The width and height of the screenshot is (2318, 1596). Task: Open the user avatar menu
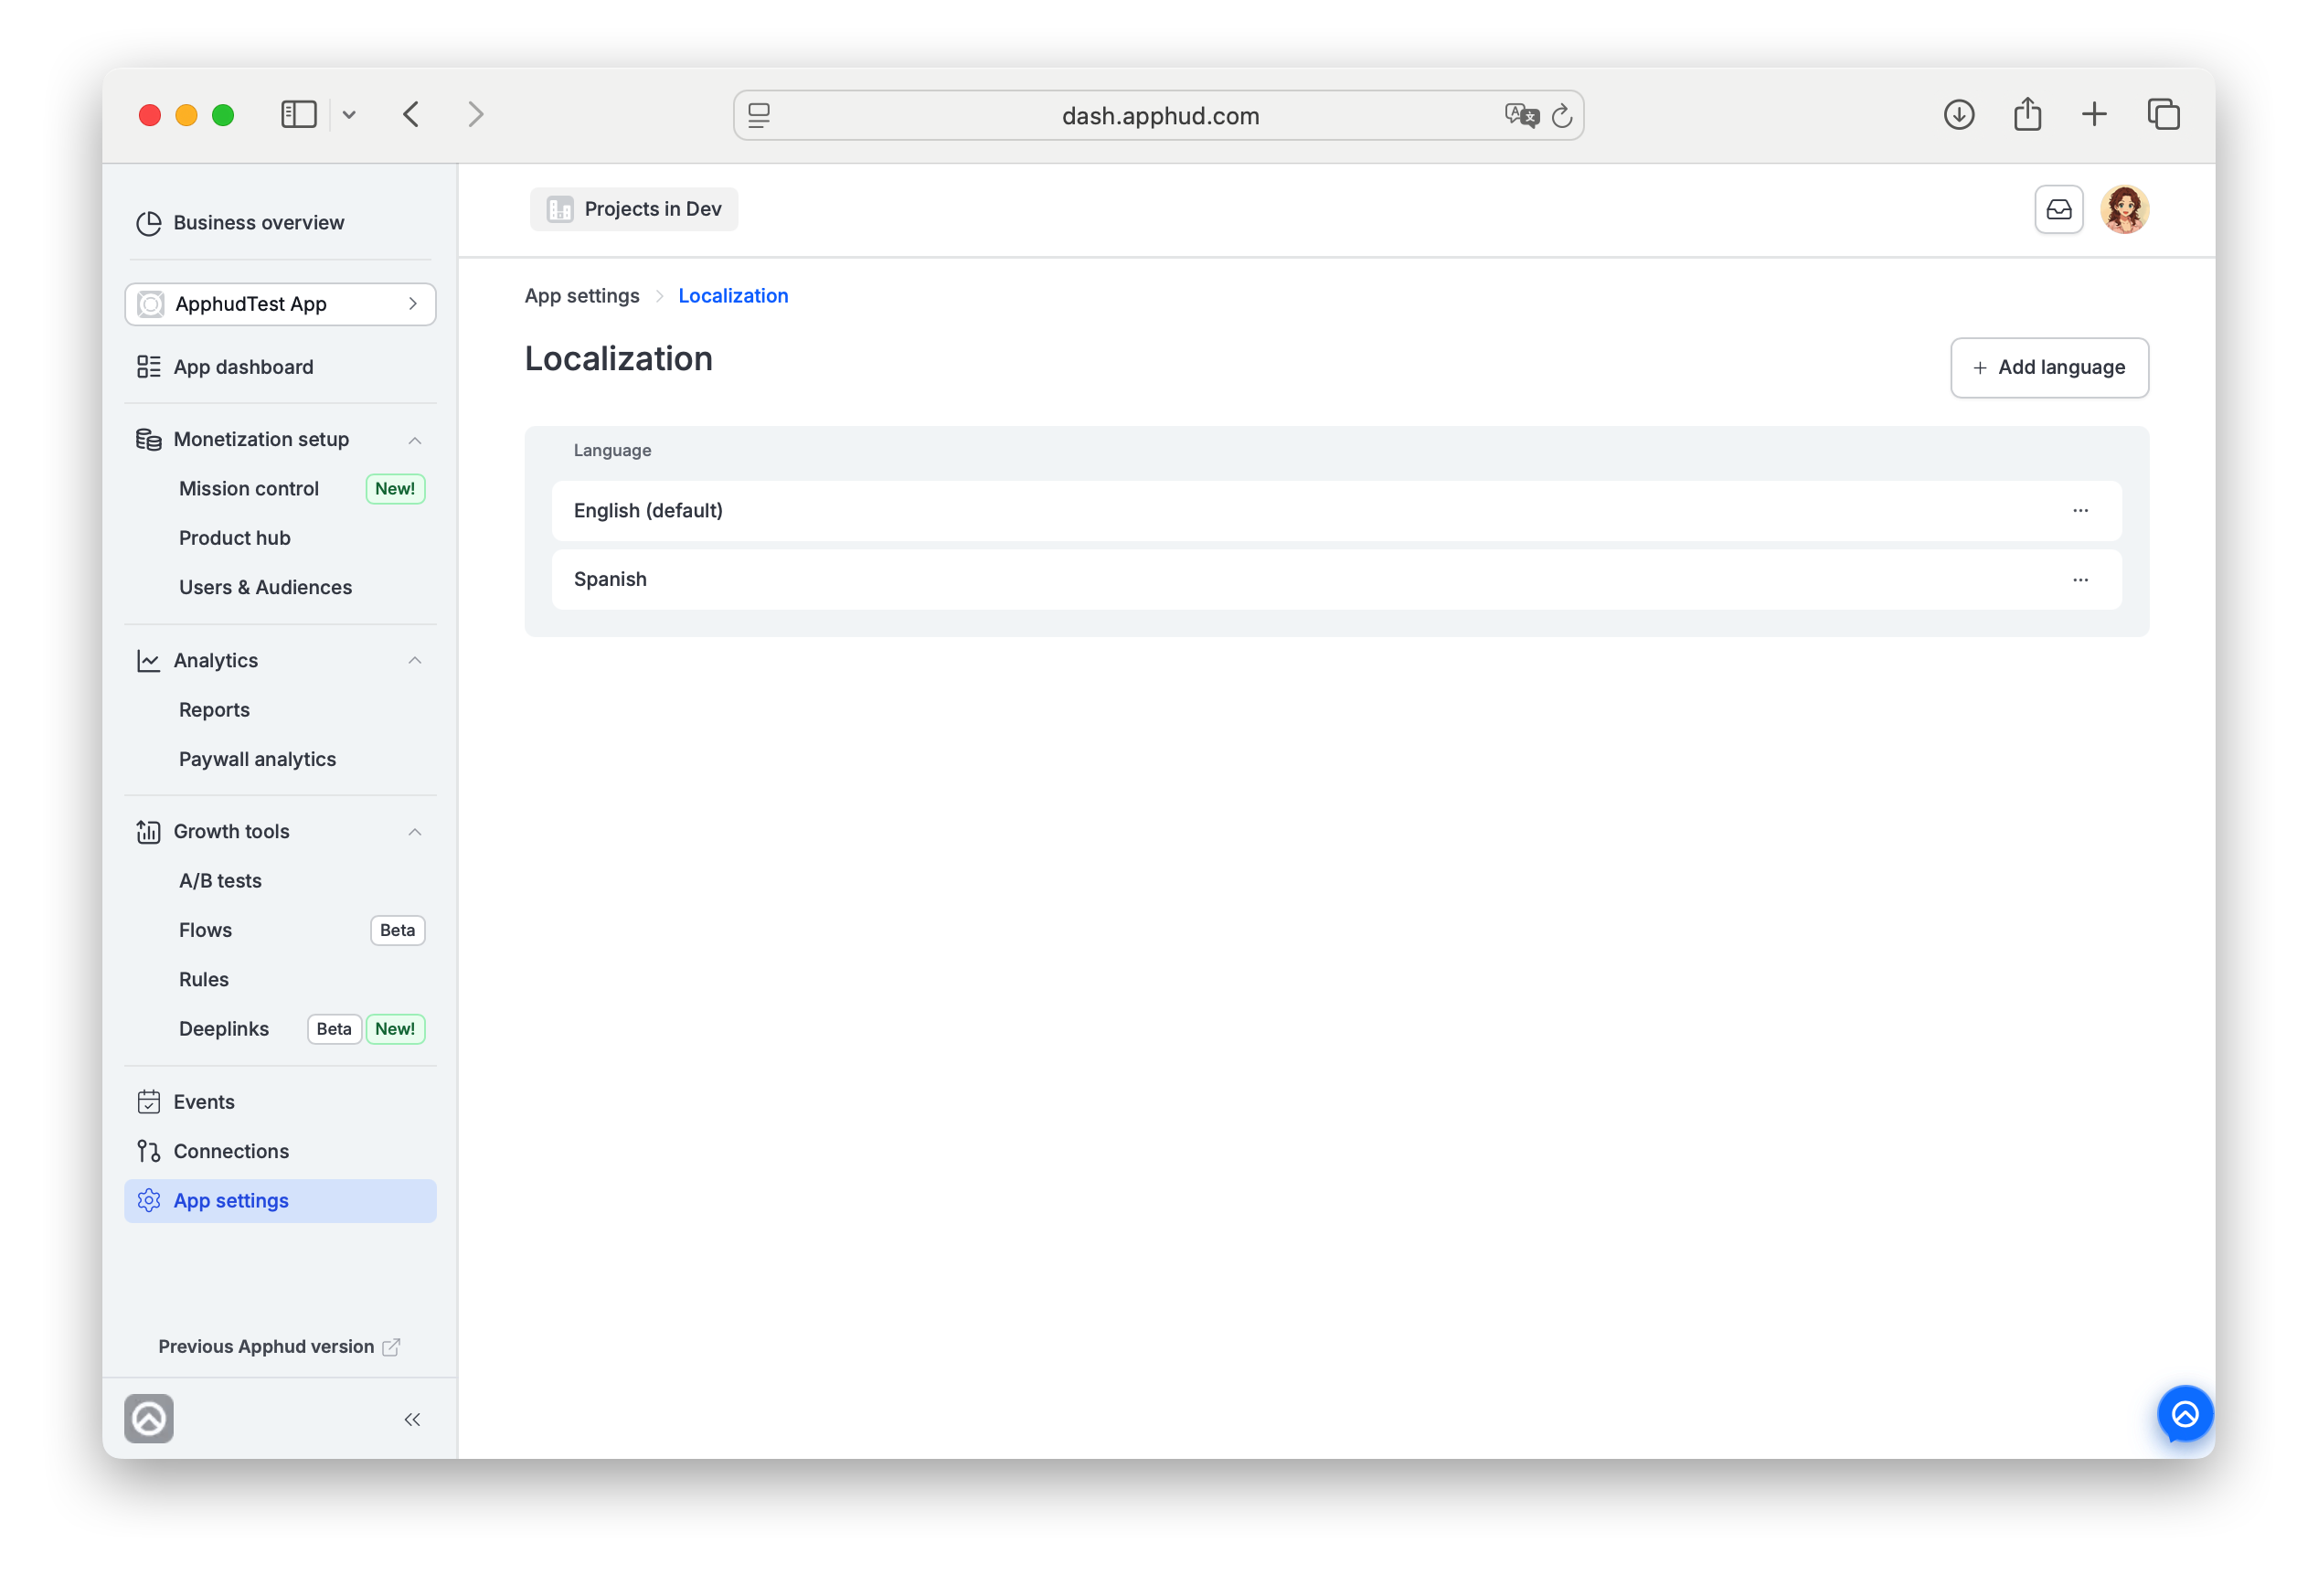point(2125,209)
